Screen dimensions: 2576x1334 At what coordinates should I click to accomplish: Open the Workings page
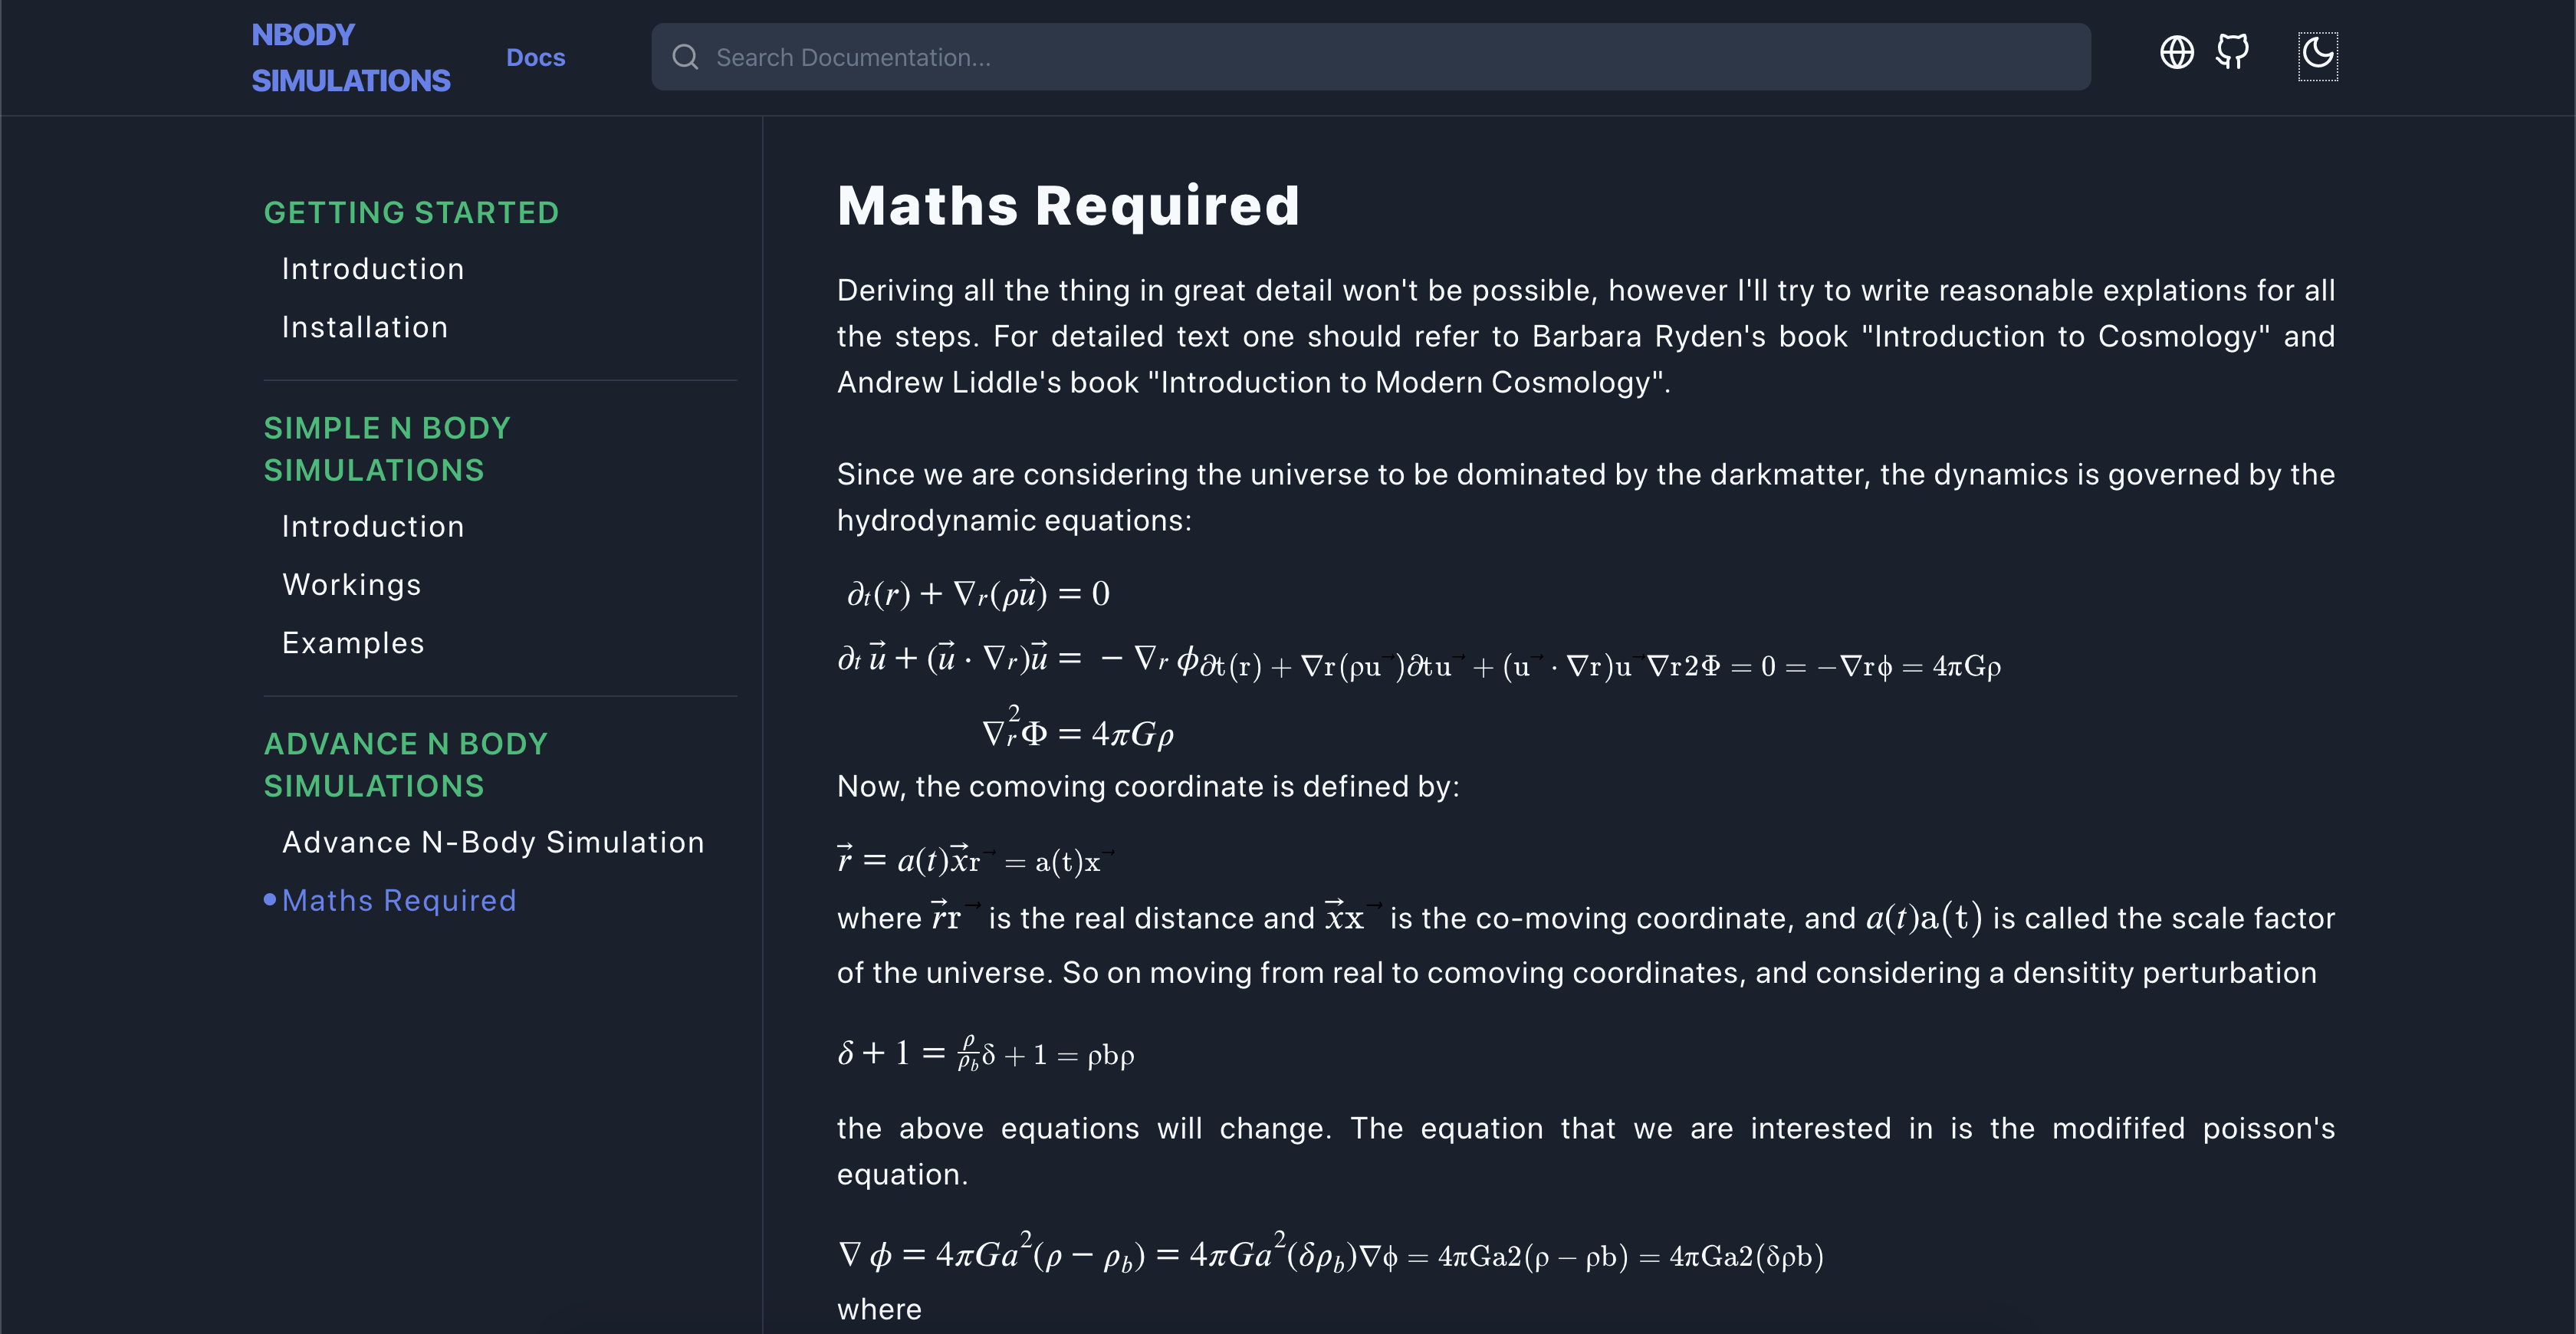351,584
